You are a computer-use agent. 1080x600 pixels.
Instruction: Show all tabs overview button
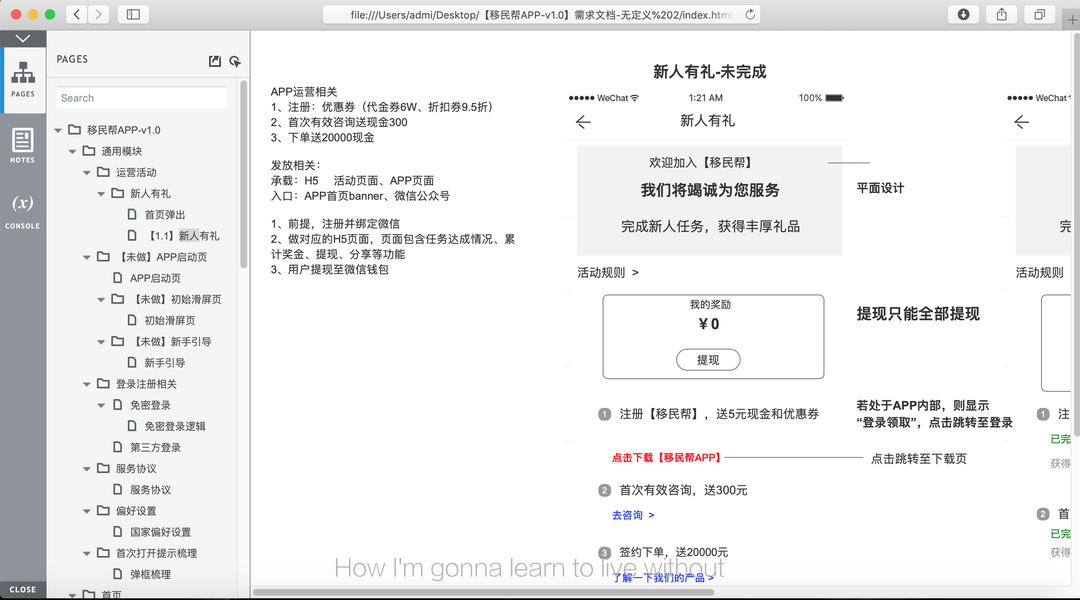1039,14
